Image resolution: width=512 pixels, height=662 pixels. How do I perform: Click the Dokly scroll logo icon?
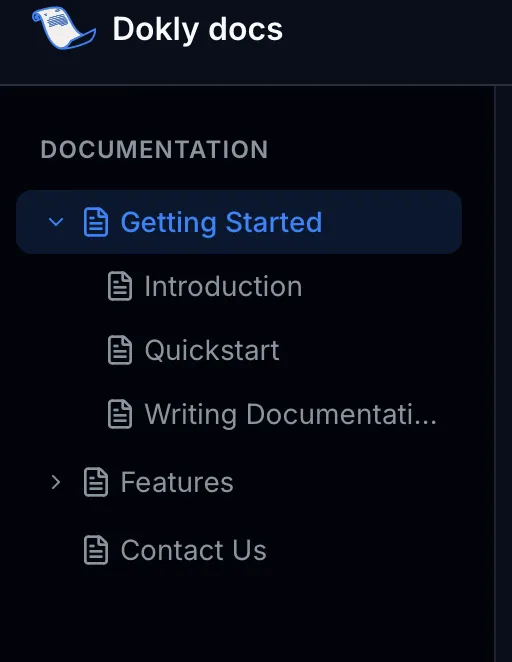tap(64, 28)
